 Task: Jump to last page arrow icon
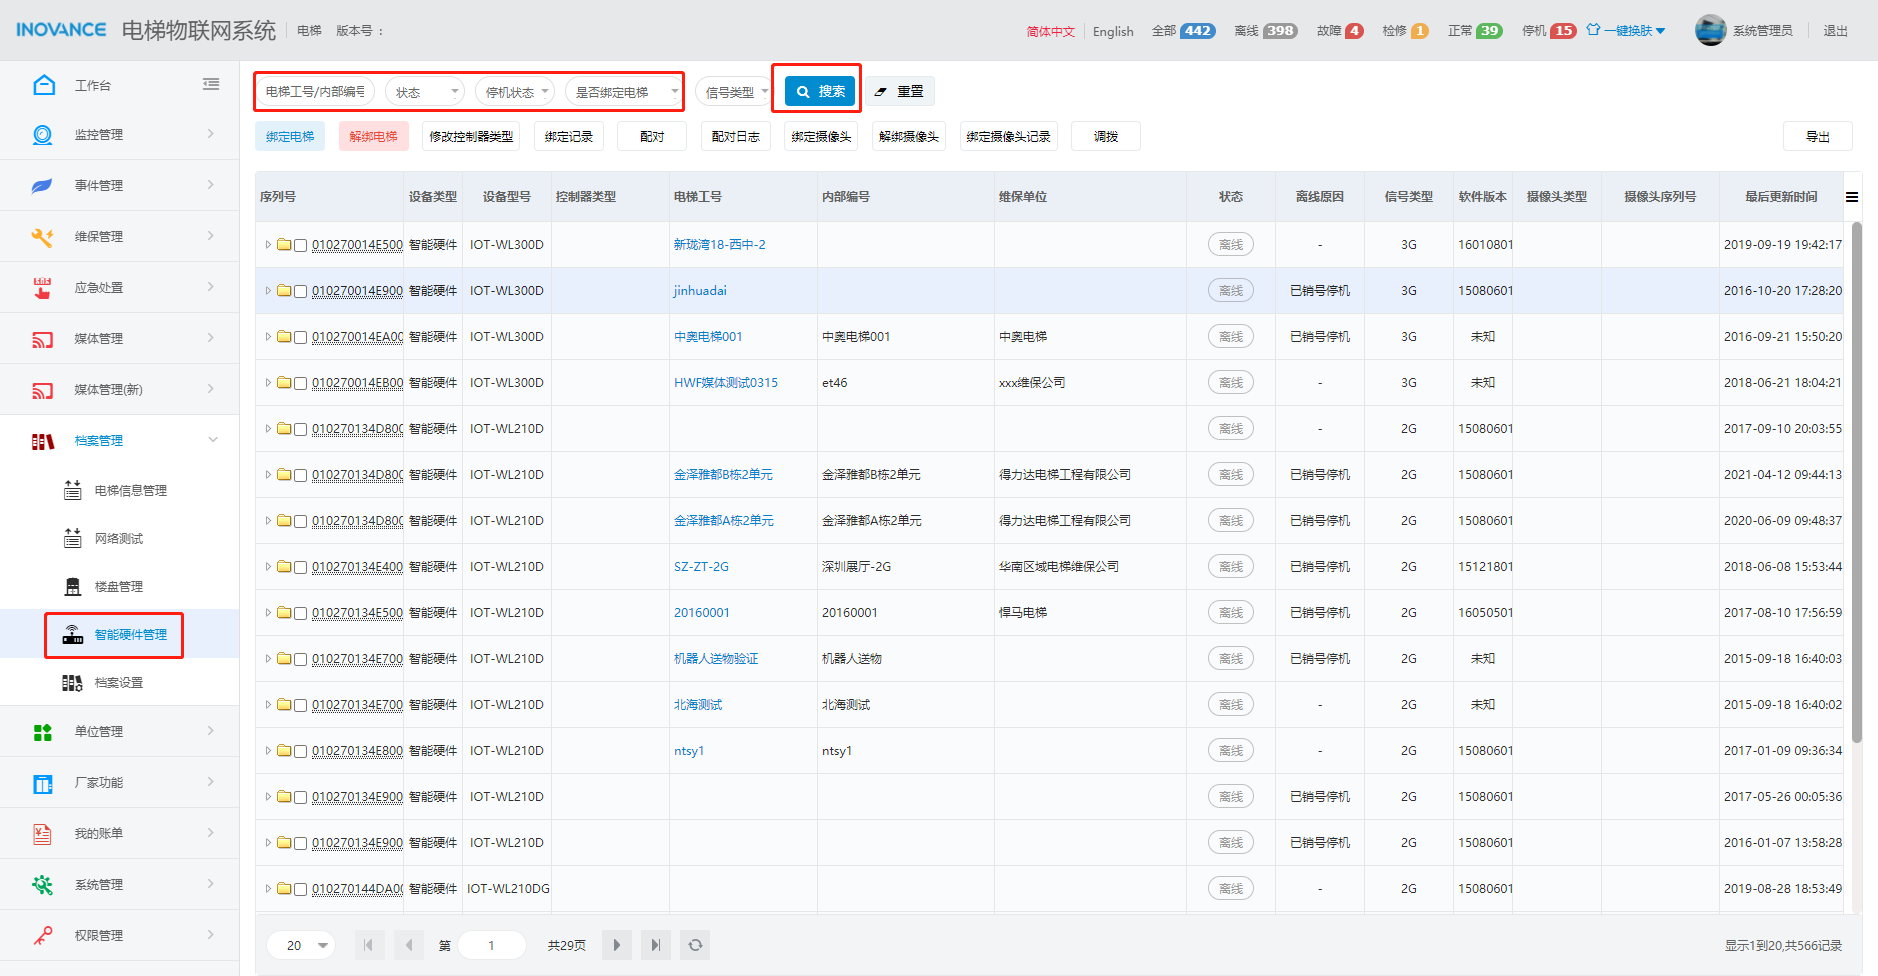click(655, 945)
